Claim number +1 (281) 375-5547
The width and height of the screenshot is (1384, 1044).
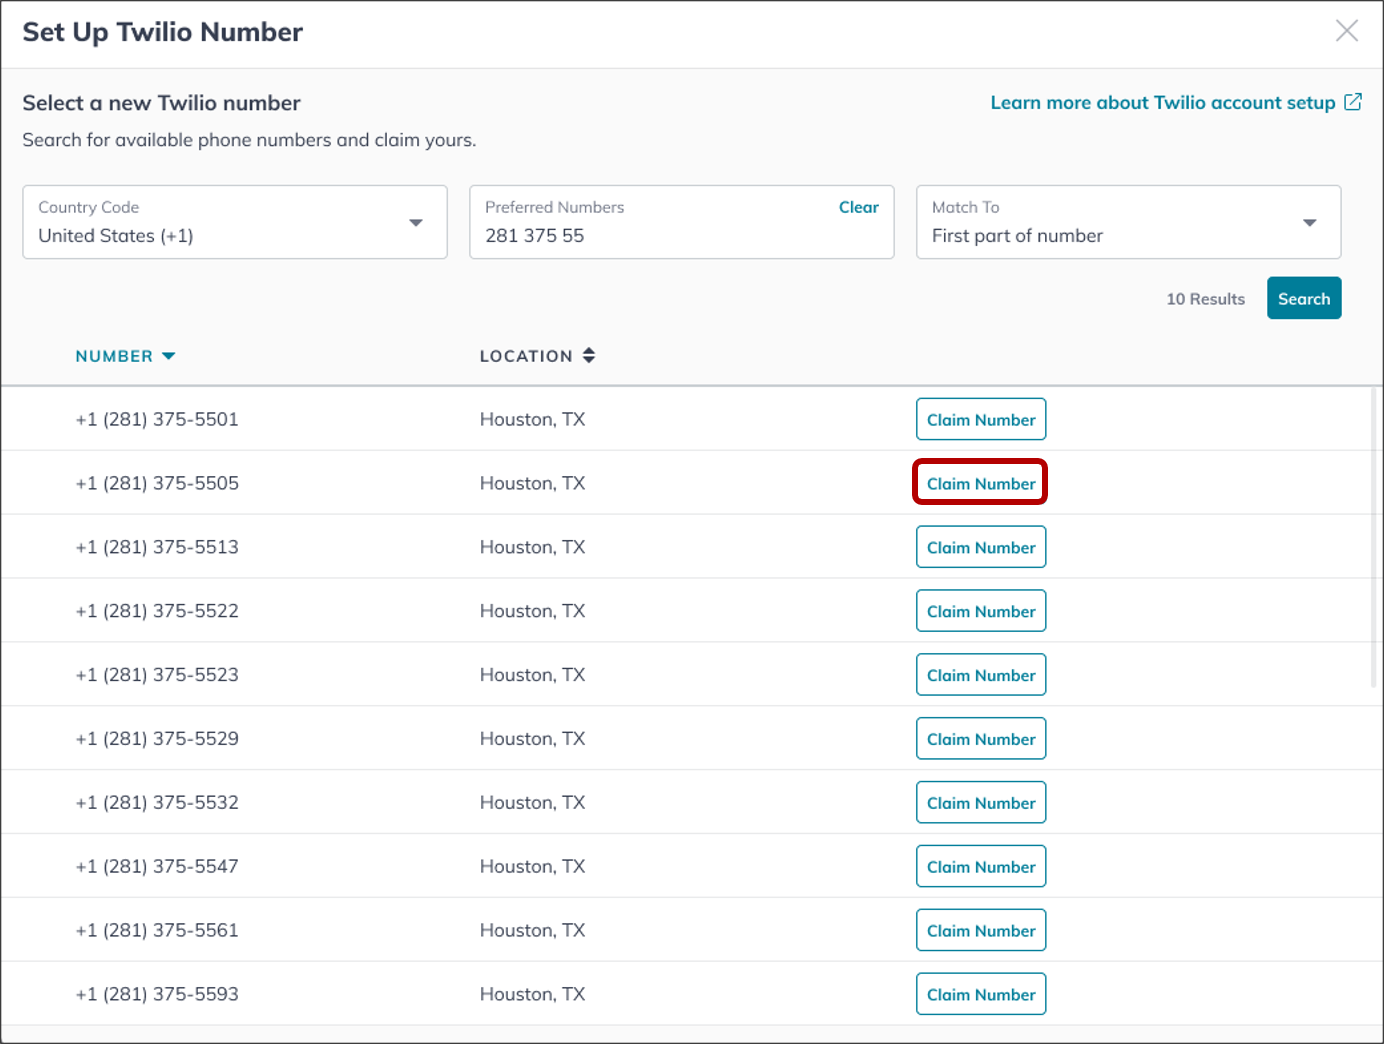pos(980,867)
